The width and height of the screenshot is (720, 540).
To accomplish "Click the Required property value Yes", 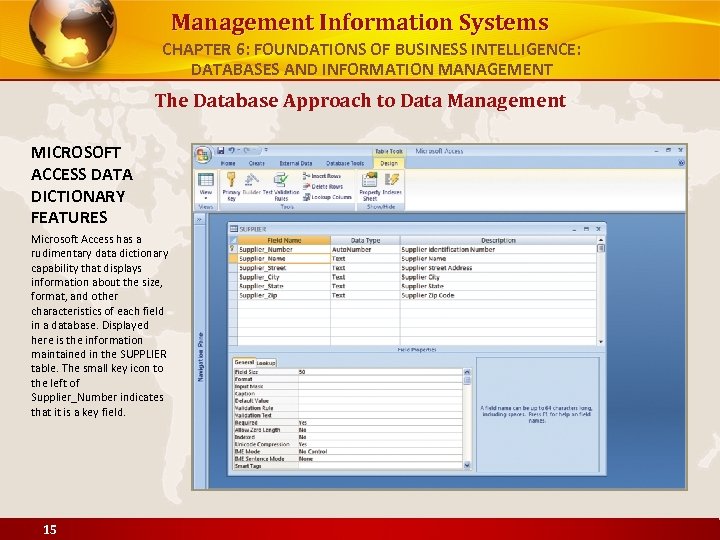I will [x=380, y=422].
